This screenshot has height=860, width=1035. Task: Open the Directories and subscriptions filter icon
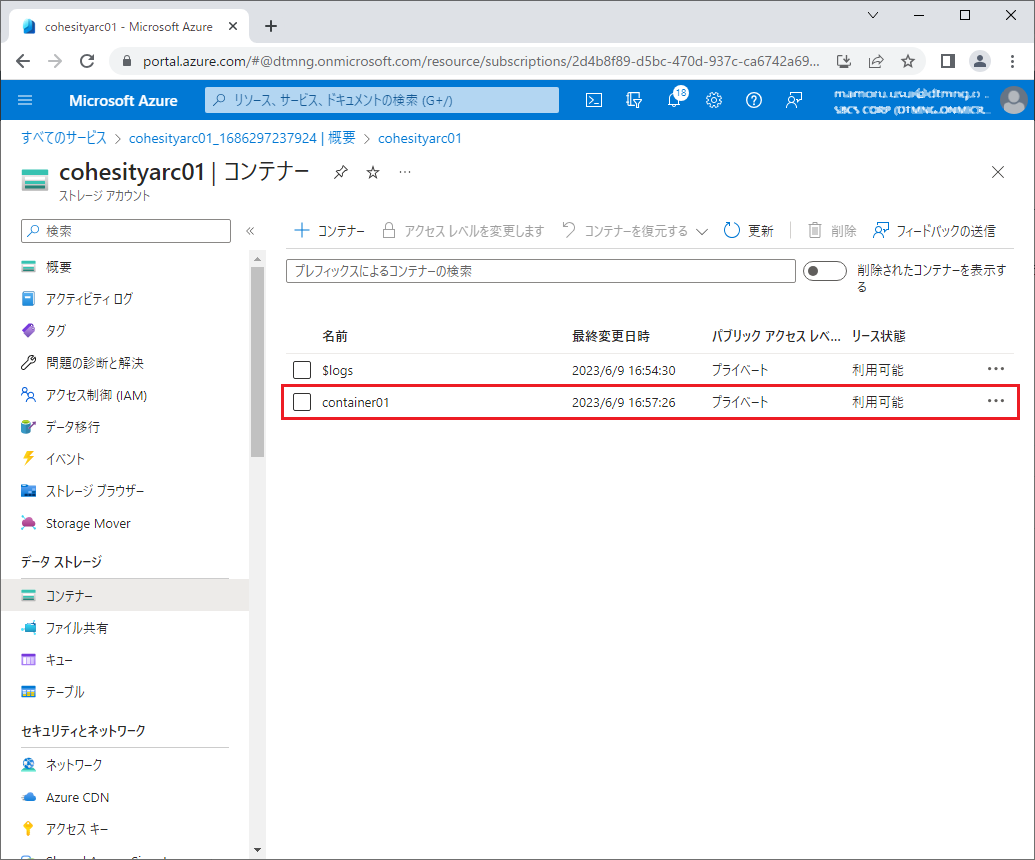(x=634, y=100)
